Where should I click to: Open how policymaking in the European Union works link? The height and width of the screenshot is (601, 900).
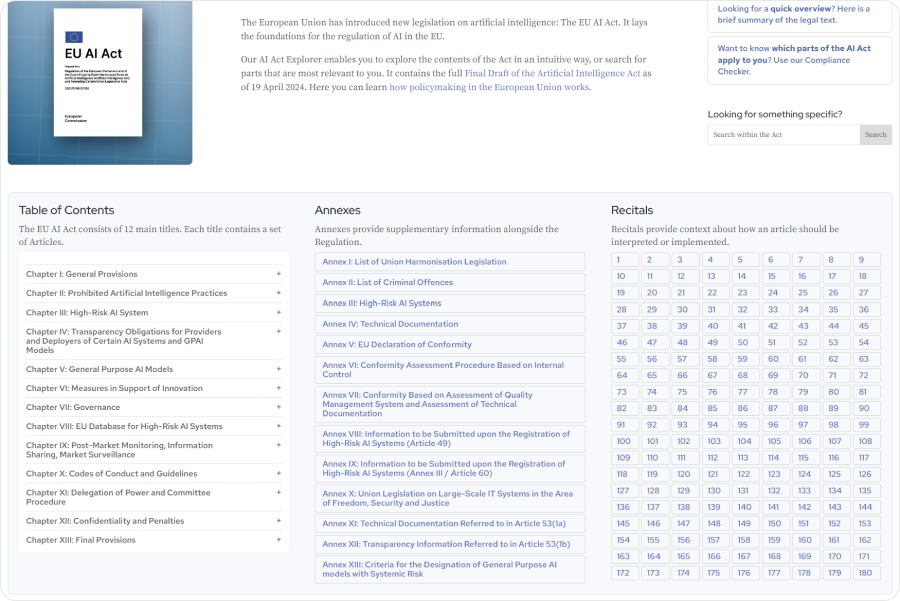(489, 87)
